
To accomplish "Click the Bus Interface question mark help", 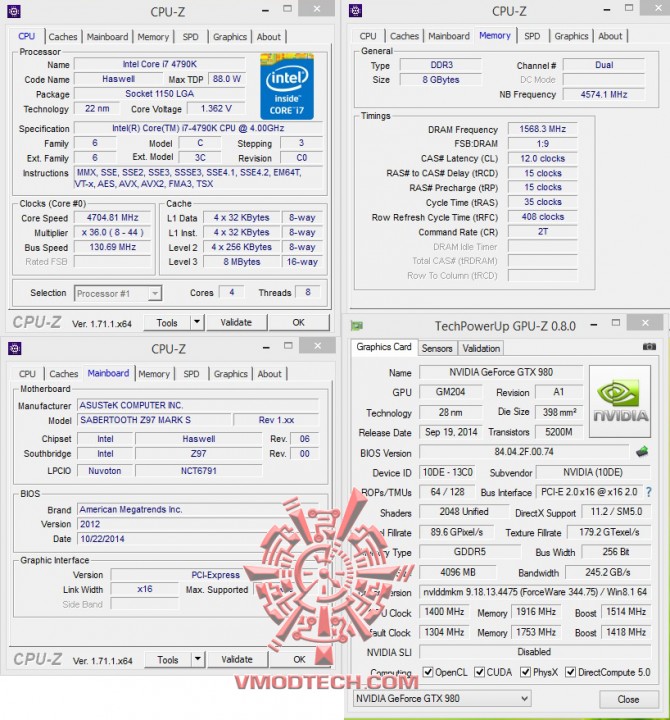I will (x=648, y=492).
